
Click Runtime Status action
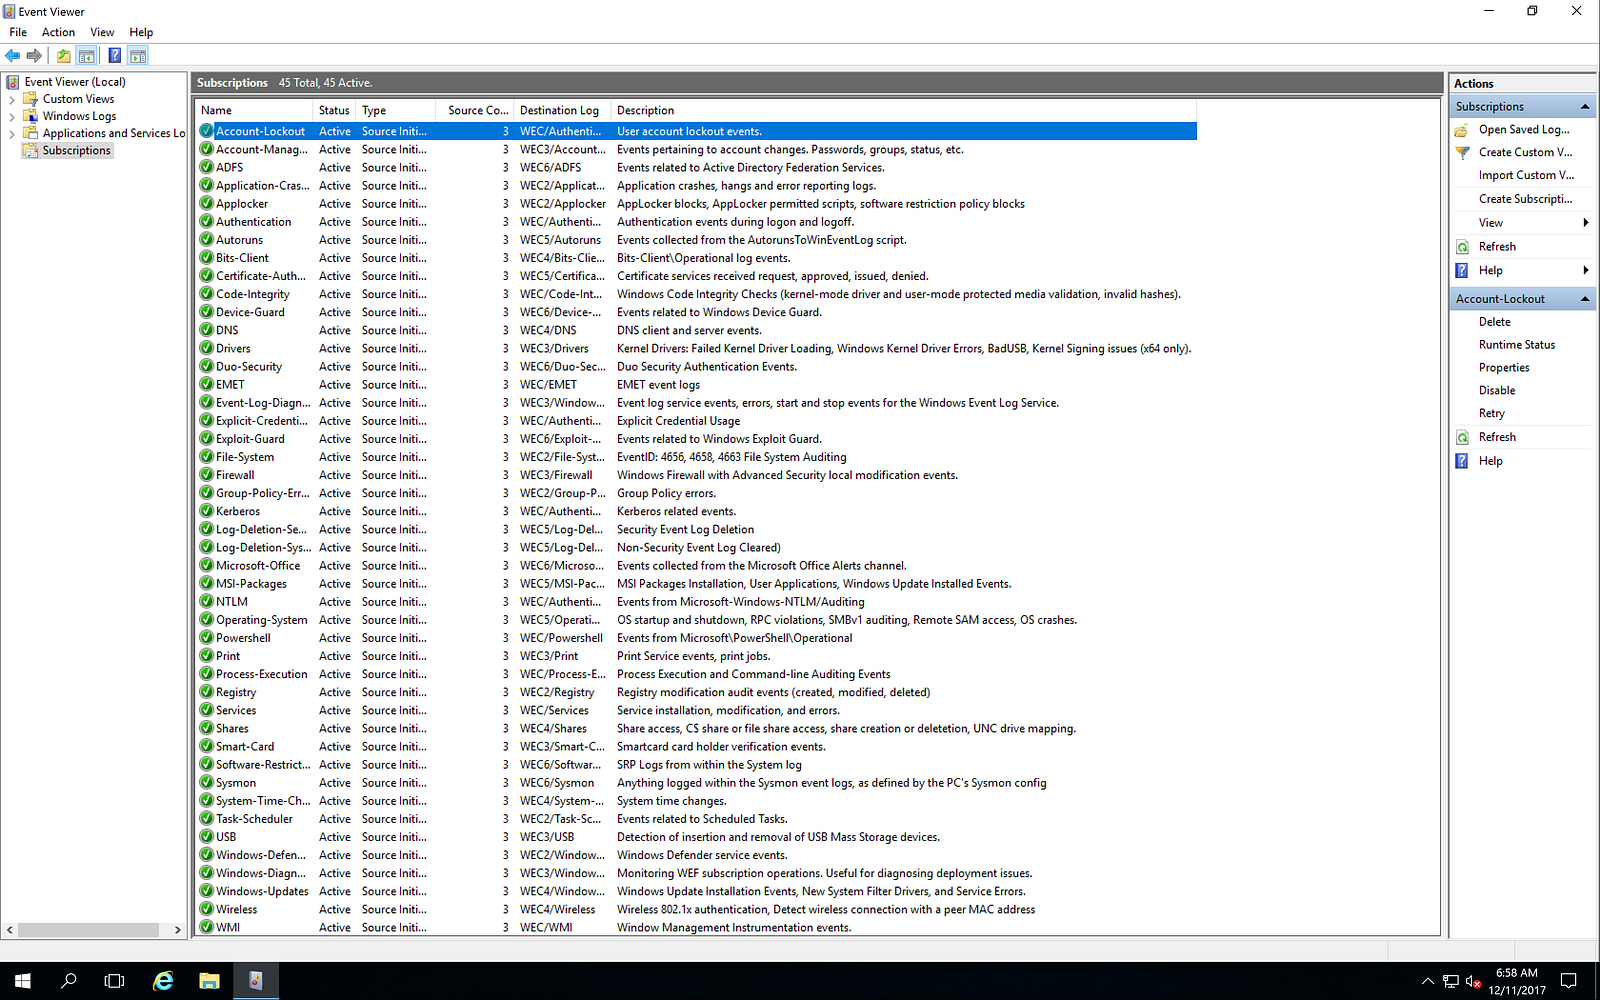(x=1517, y=345)
